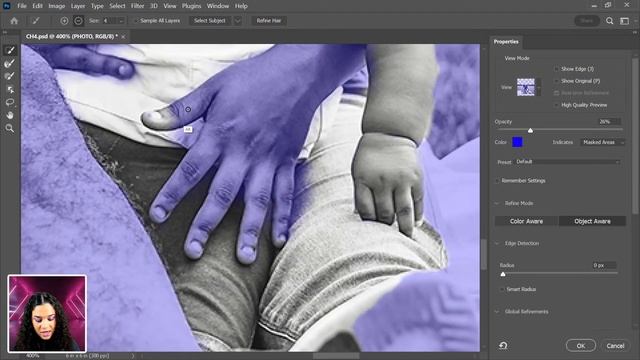Select the Zoom tool
The image size is (640, 360).
click(9, 129)
